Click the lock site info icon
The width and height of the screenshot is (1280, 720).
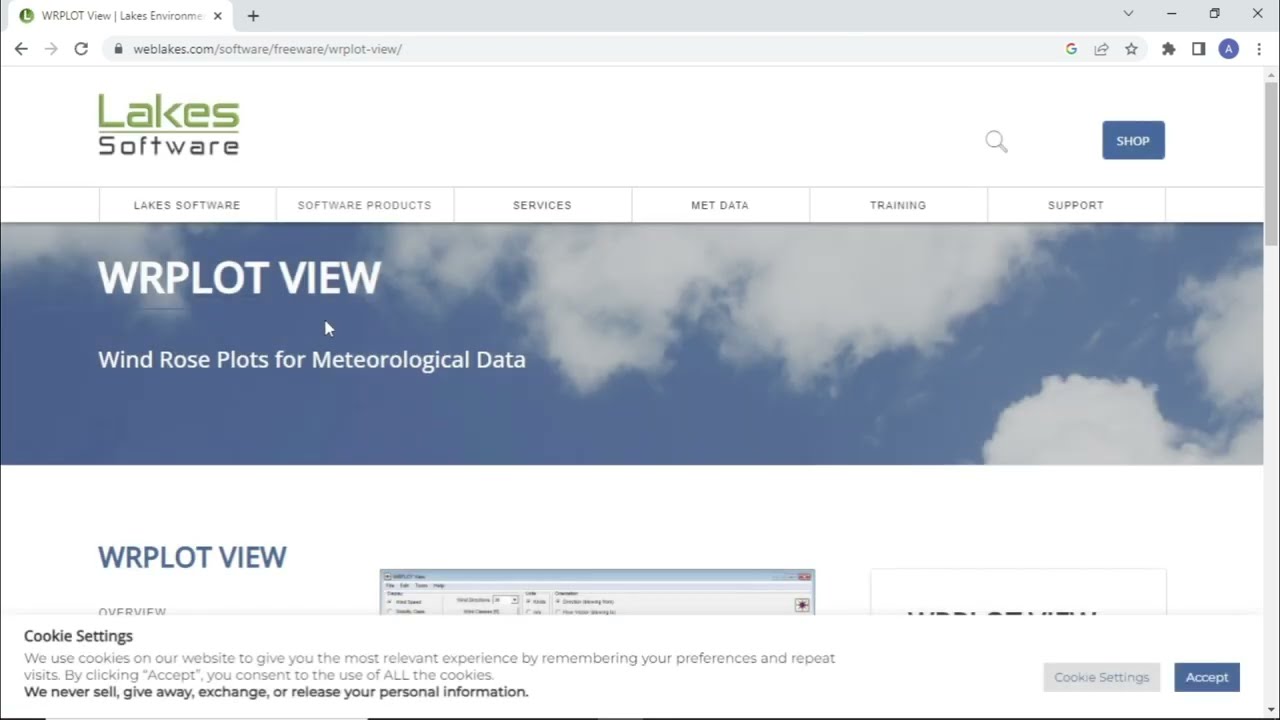coord(119,49)
